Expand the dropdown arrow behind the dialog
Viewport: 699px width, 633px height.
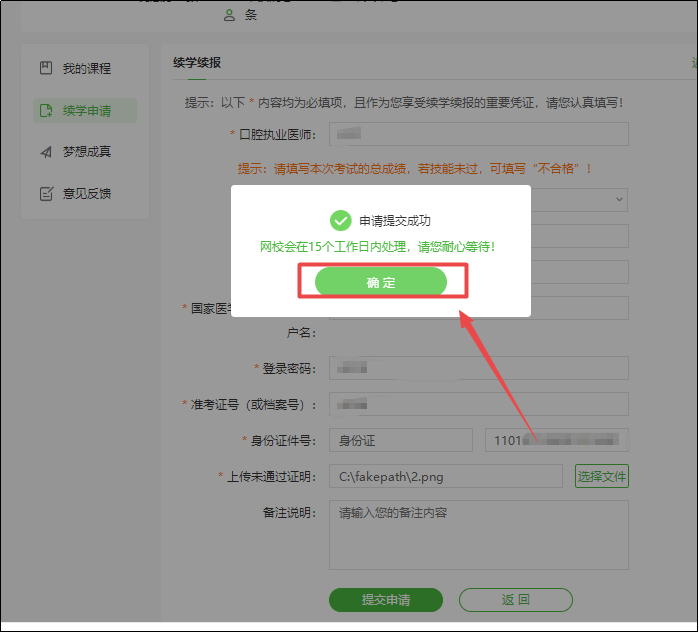coord(619,199)
